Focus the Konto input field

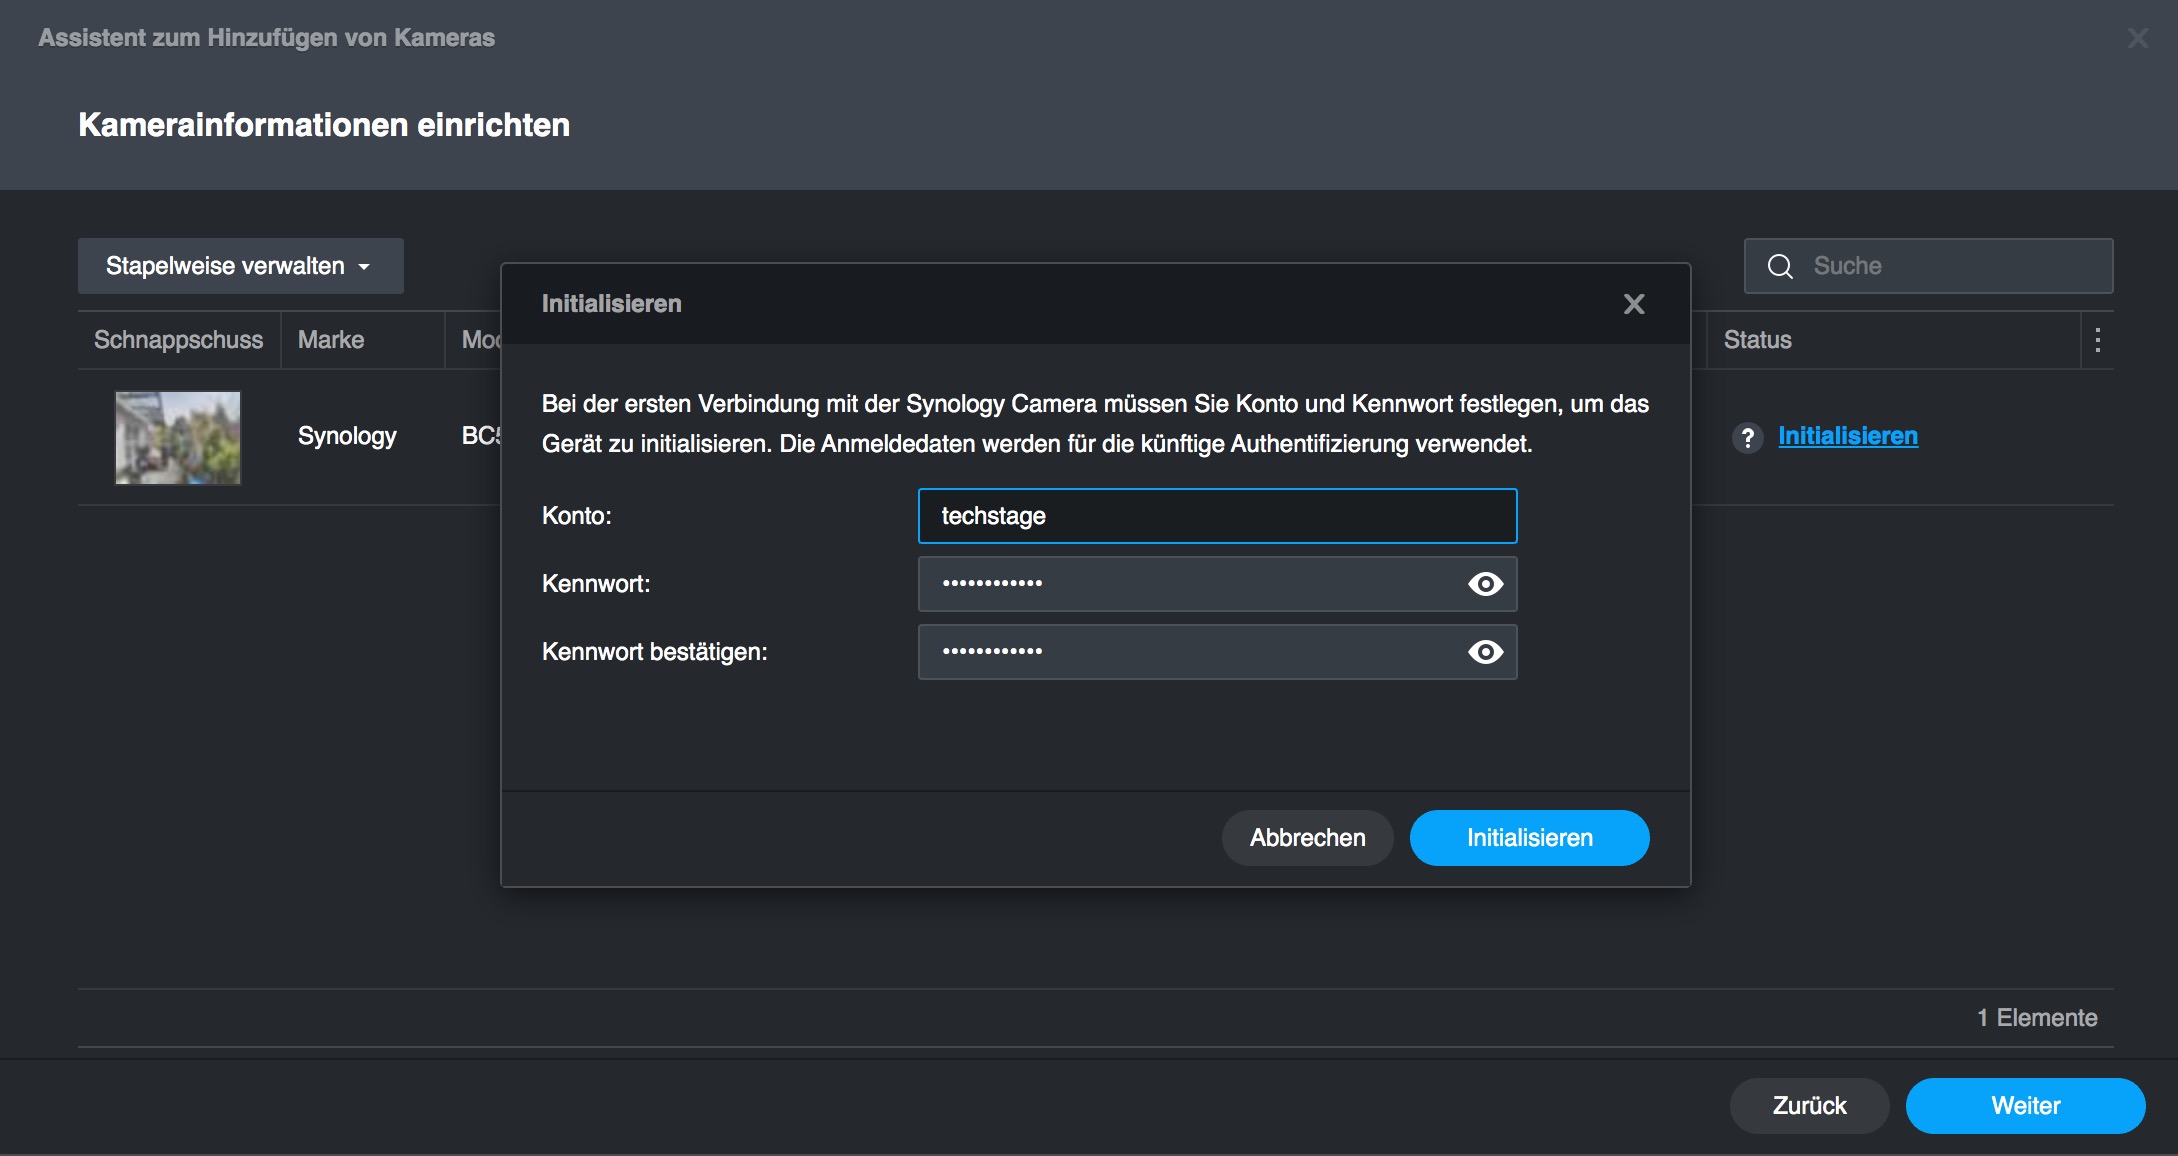click(1216, 516)
